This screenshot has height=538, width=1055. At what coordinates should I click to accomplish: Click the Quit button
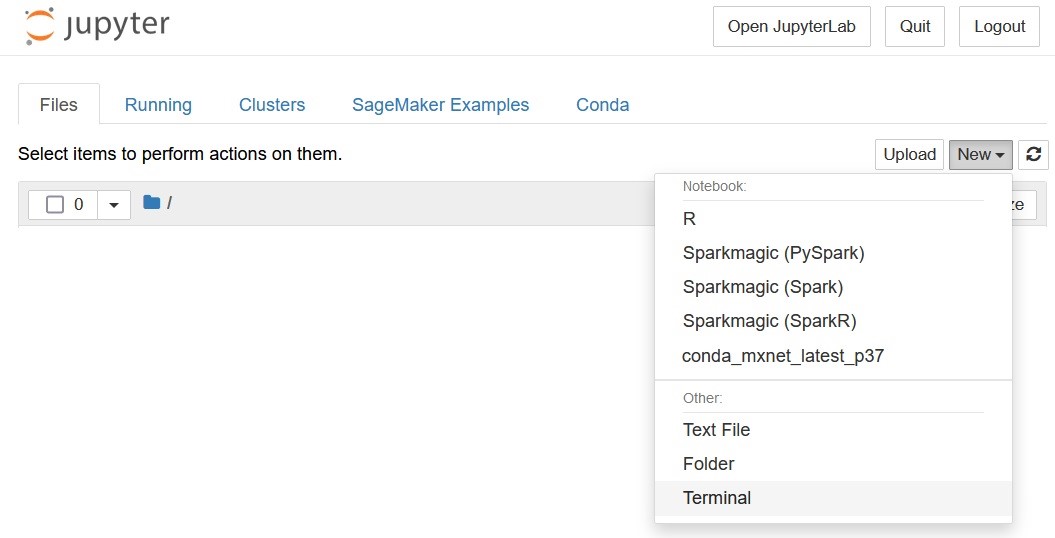[x=914, y=26]
